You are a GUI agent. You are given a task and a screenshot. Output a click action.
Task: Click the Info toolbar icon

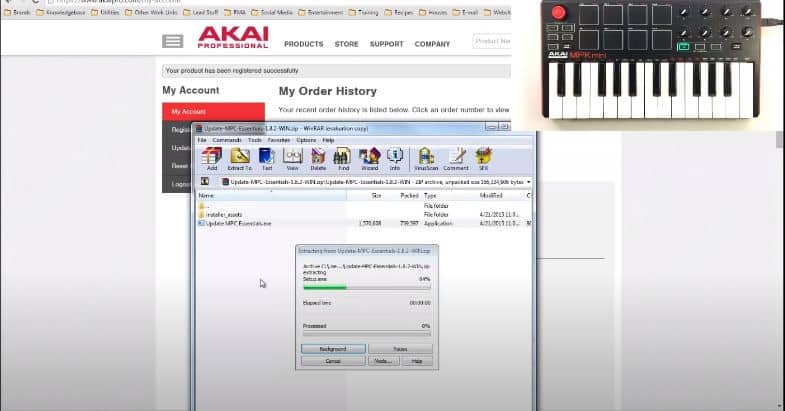[x=395, y=159]
